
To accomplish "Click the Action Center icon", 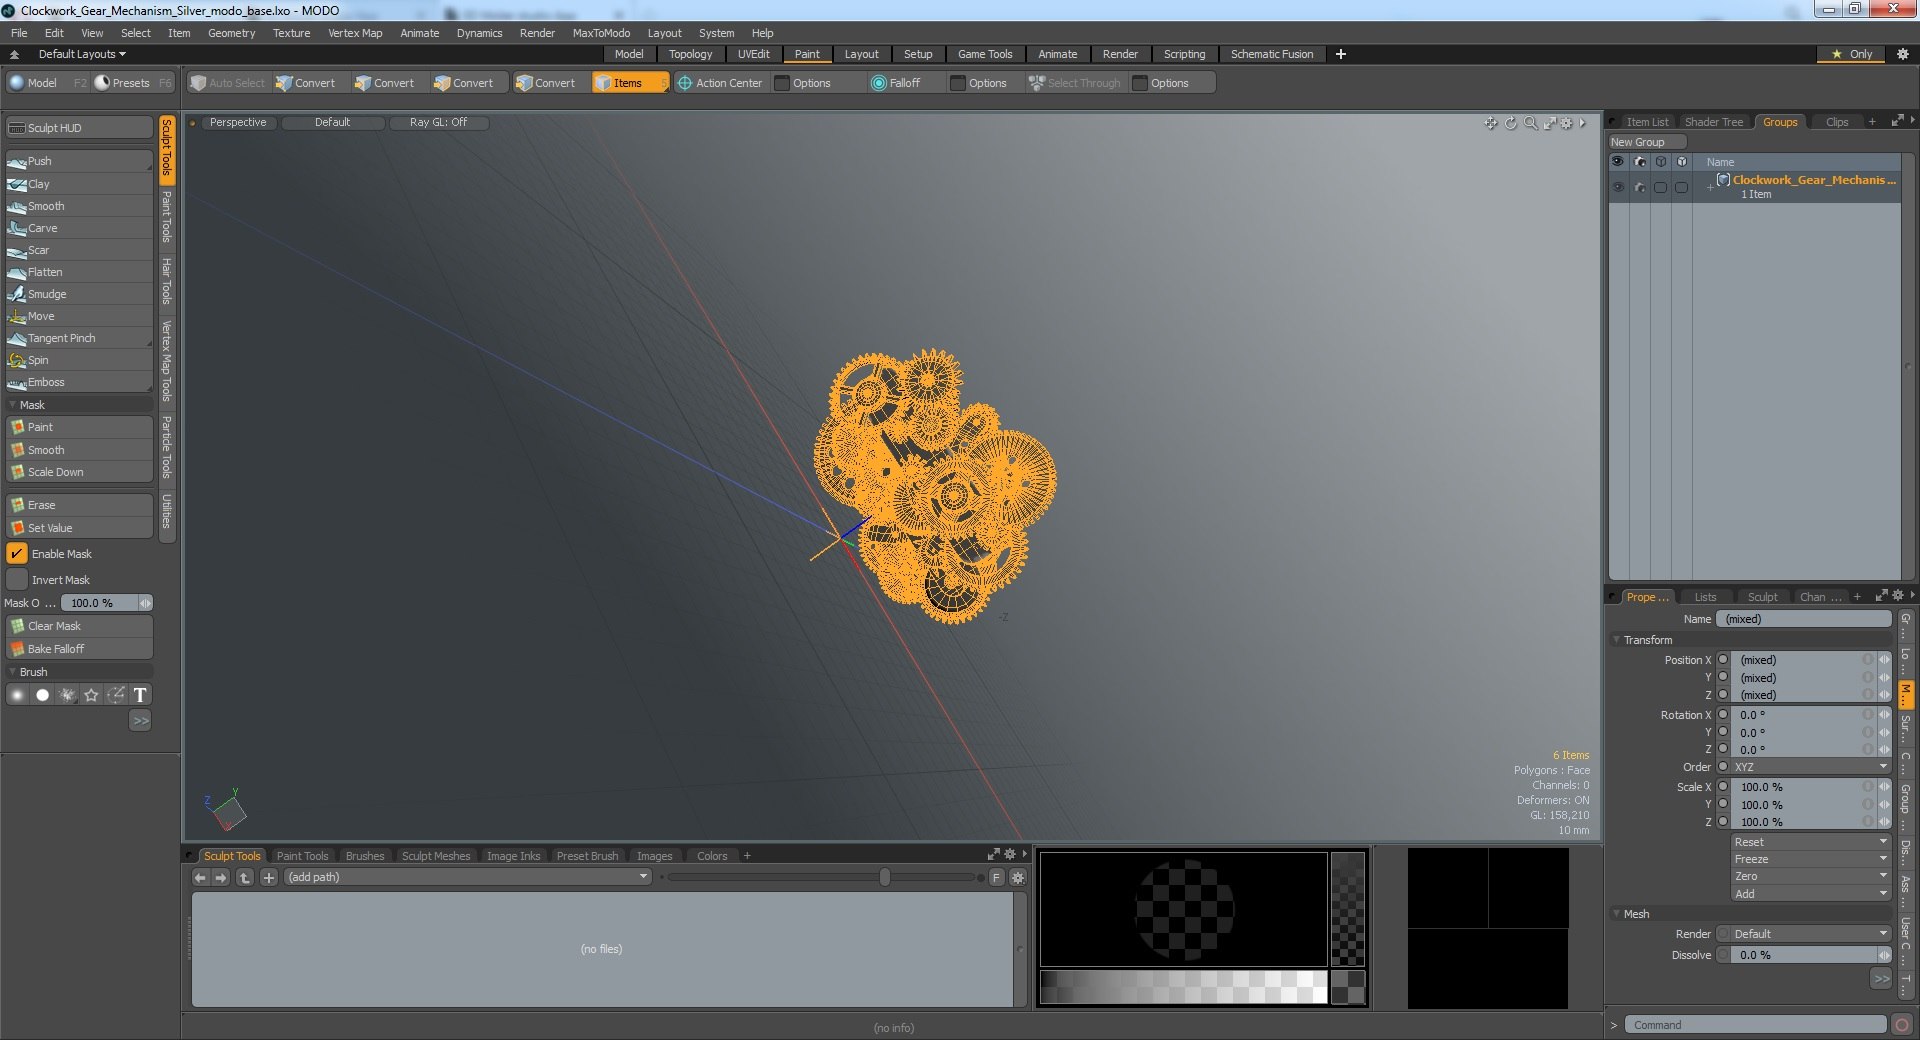I will (x=685, y=83).
